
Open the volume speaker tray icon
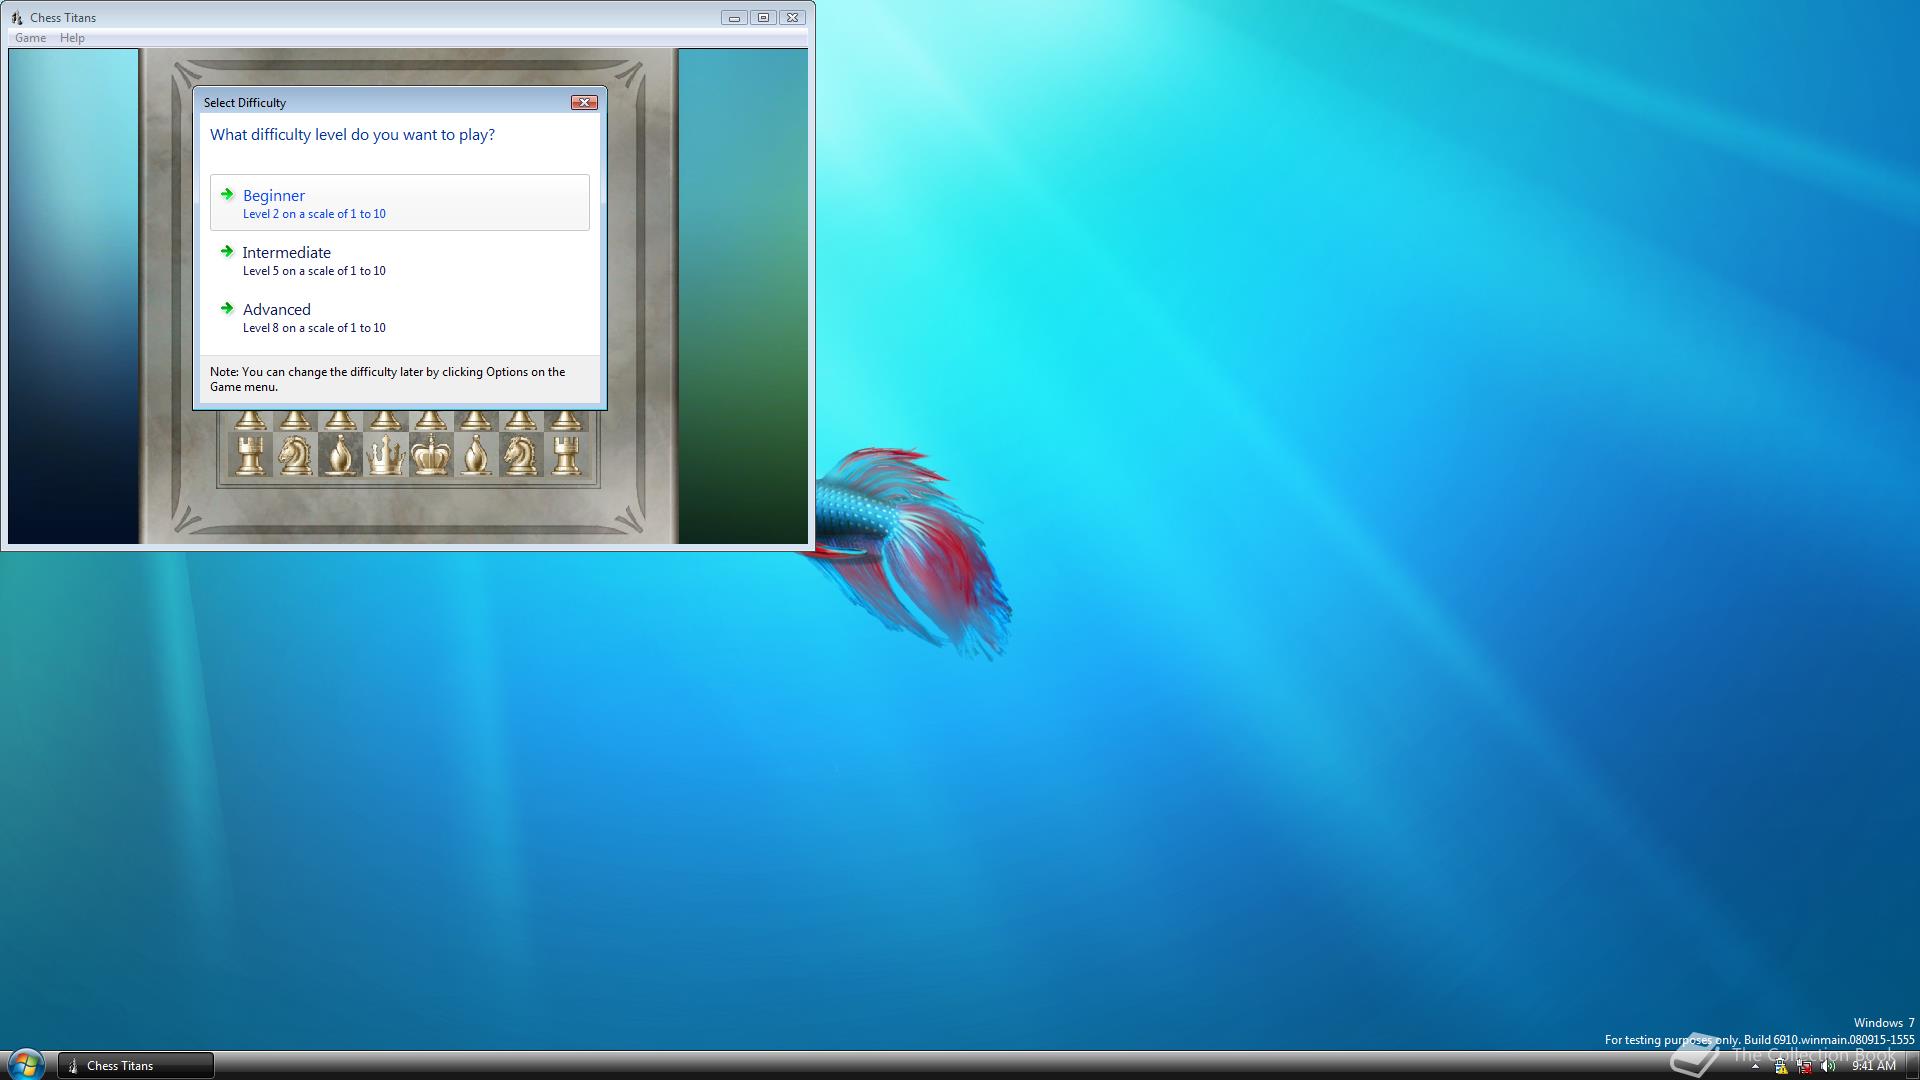tap(1829, 1066)
